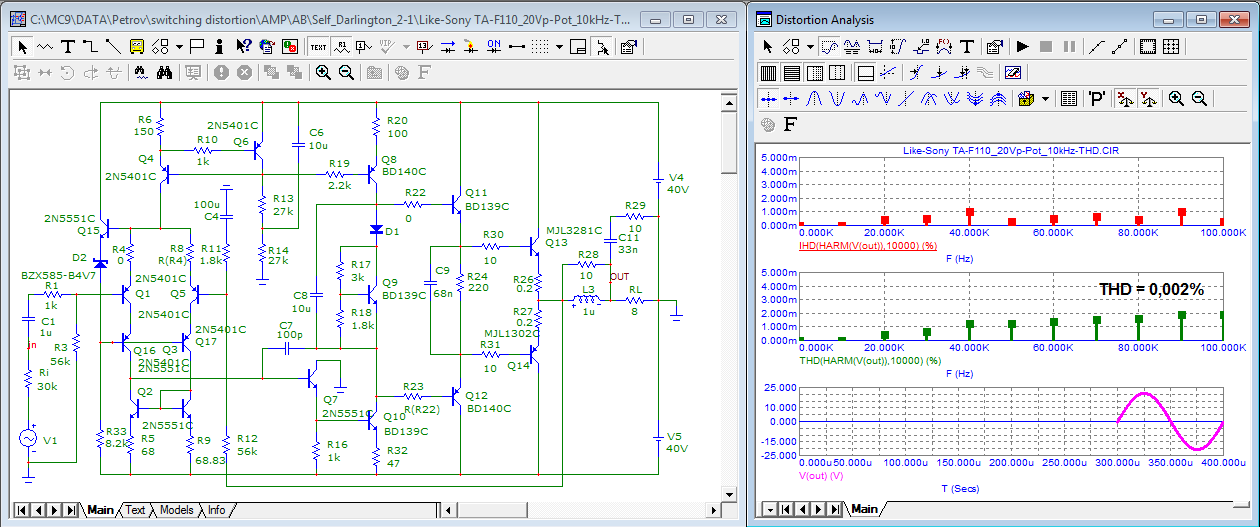Switch to the Models tab
The image size is (1260, 527).
176,510
